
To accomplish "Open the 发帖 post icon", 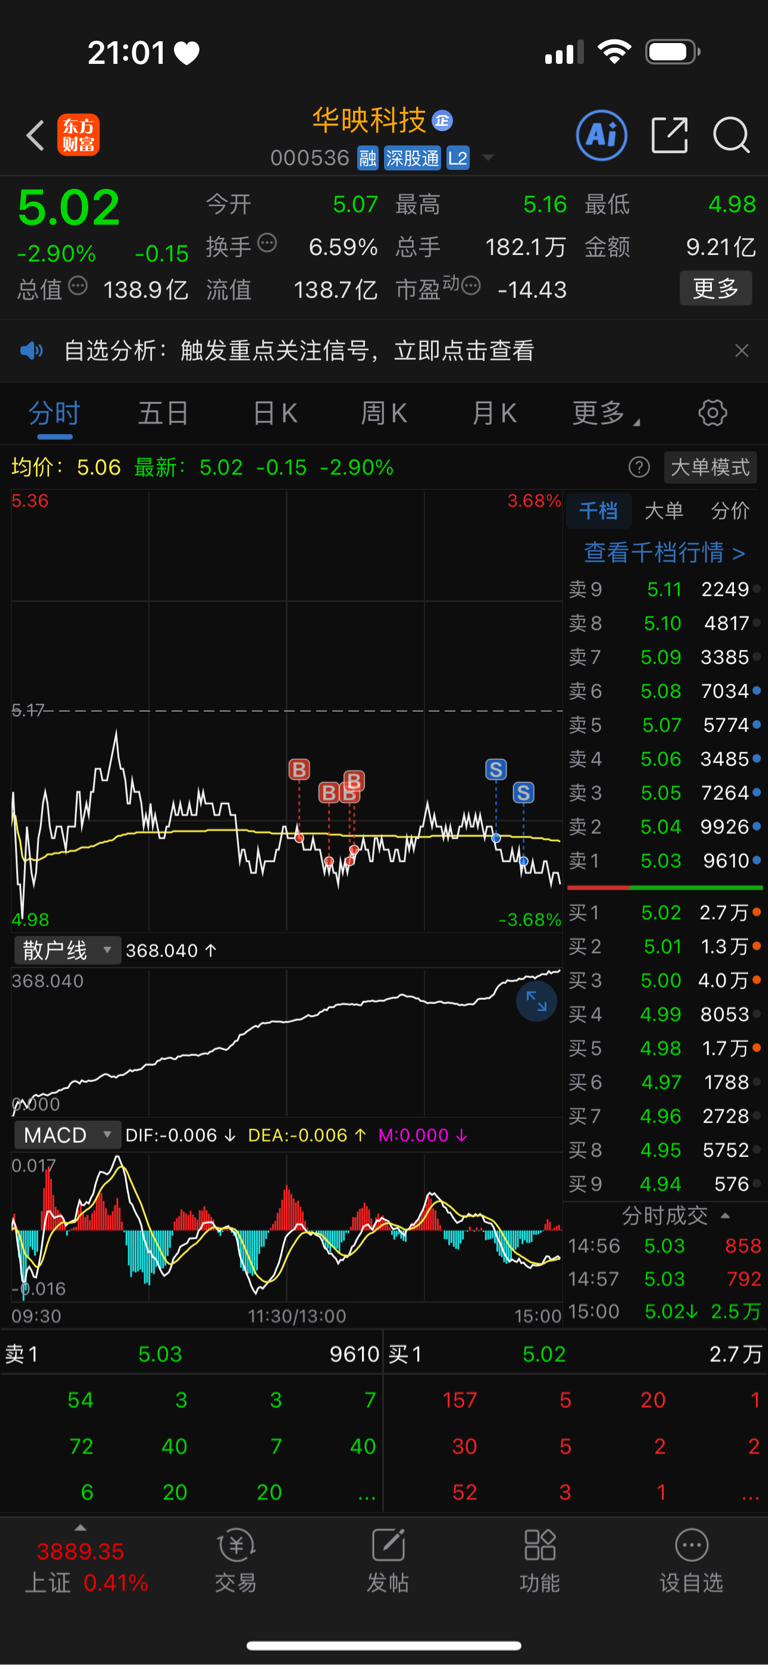I will (x=388, y=1560).
